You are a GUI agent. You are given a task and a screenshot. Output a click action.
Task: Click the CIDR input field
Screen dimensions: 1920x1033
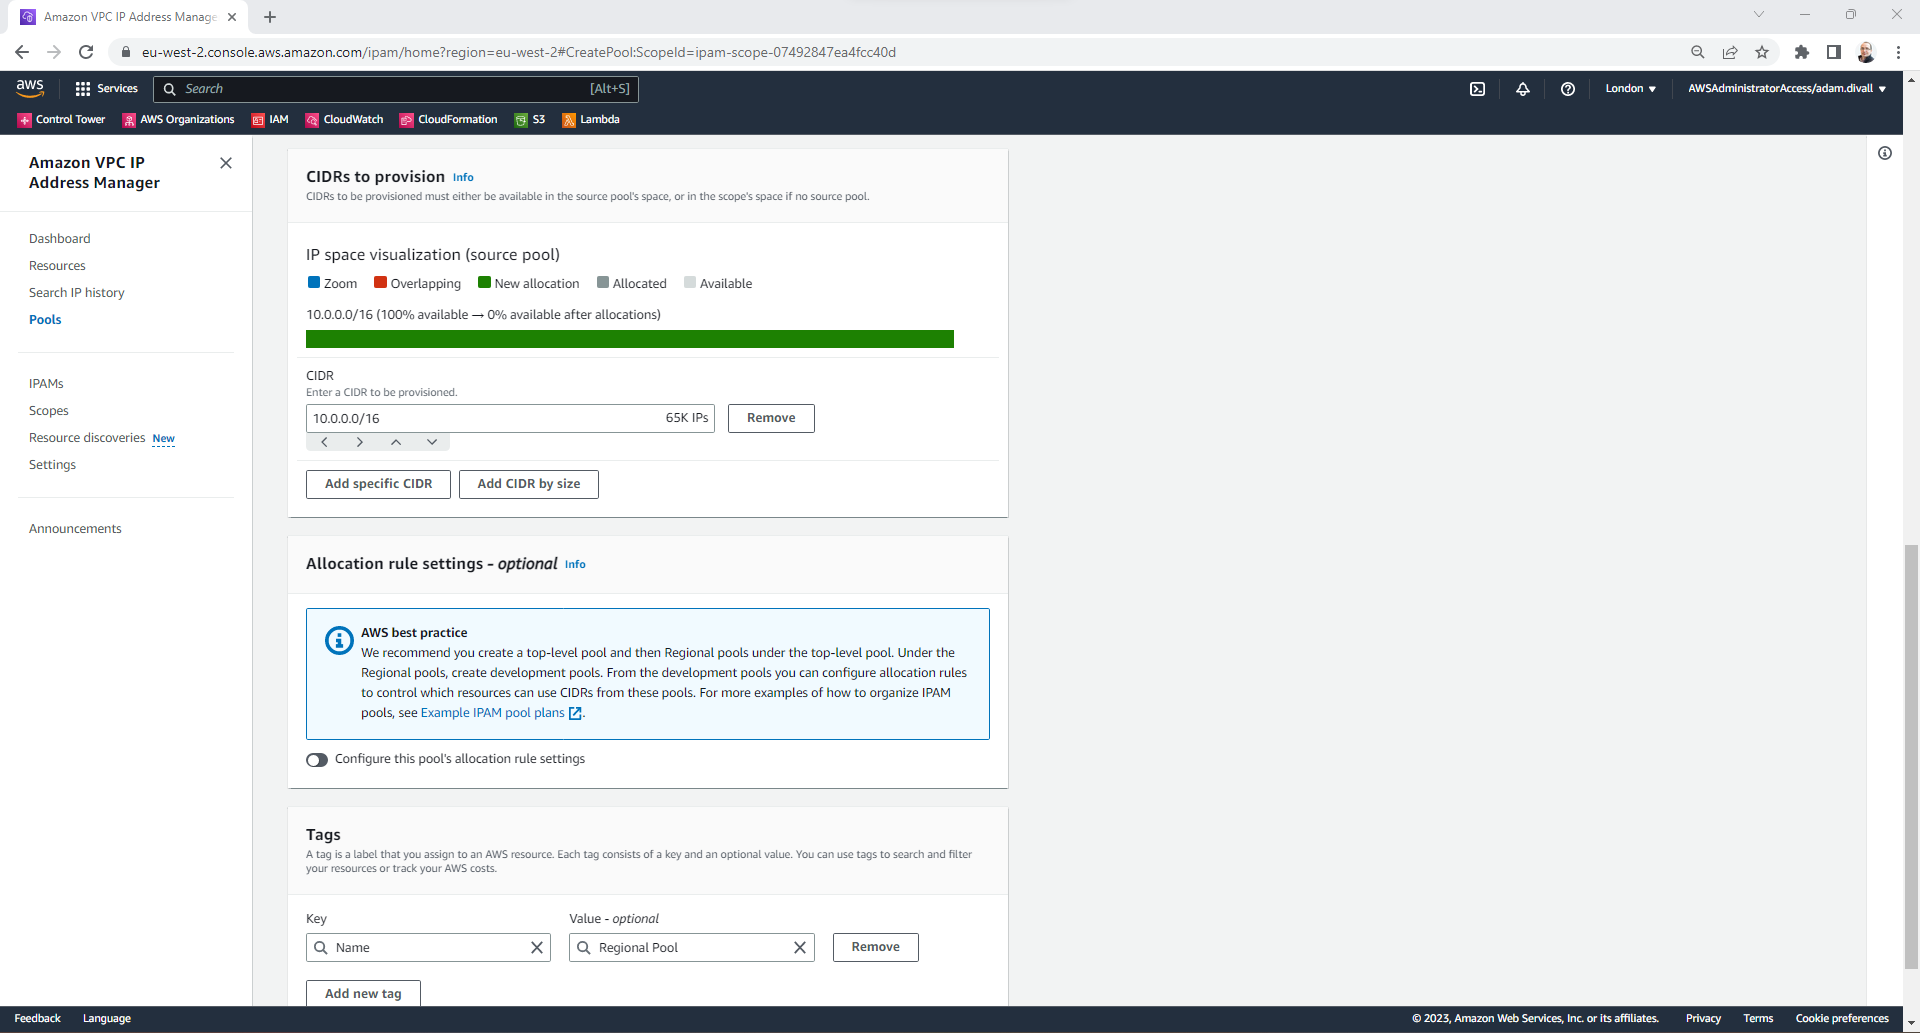click(x=510, y=418)
